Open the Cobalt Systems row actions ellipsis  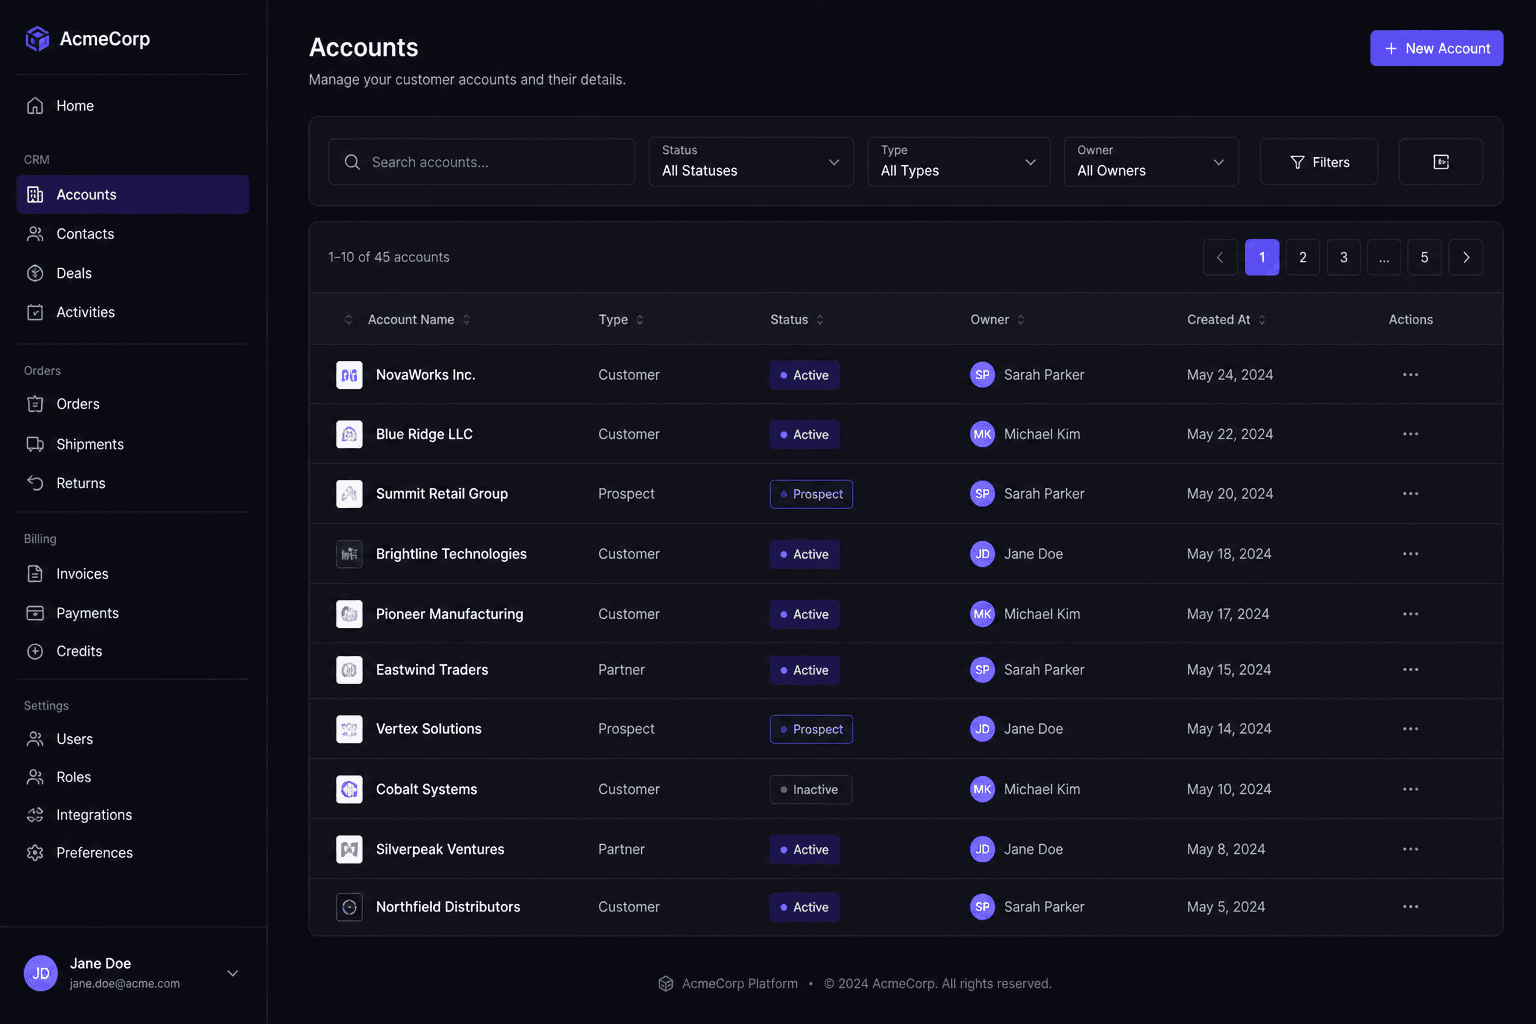tap(1410, 789)
